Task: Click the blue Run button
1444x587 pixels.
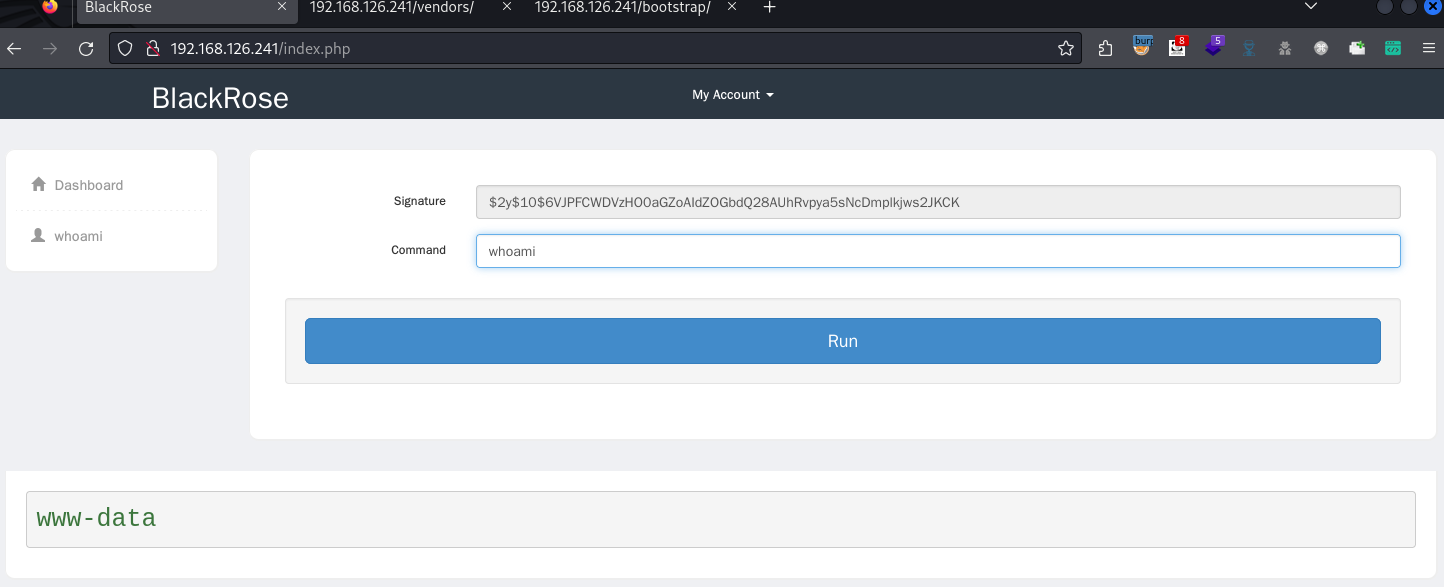Action: (843, 341)
